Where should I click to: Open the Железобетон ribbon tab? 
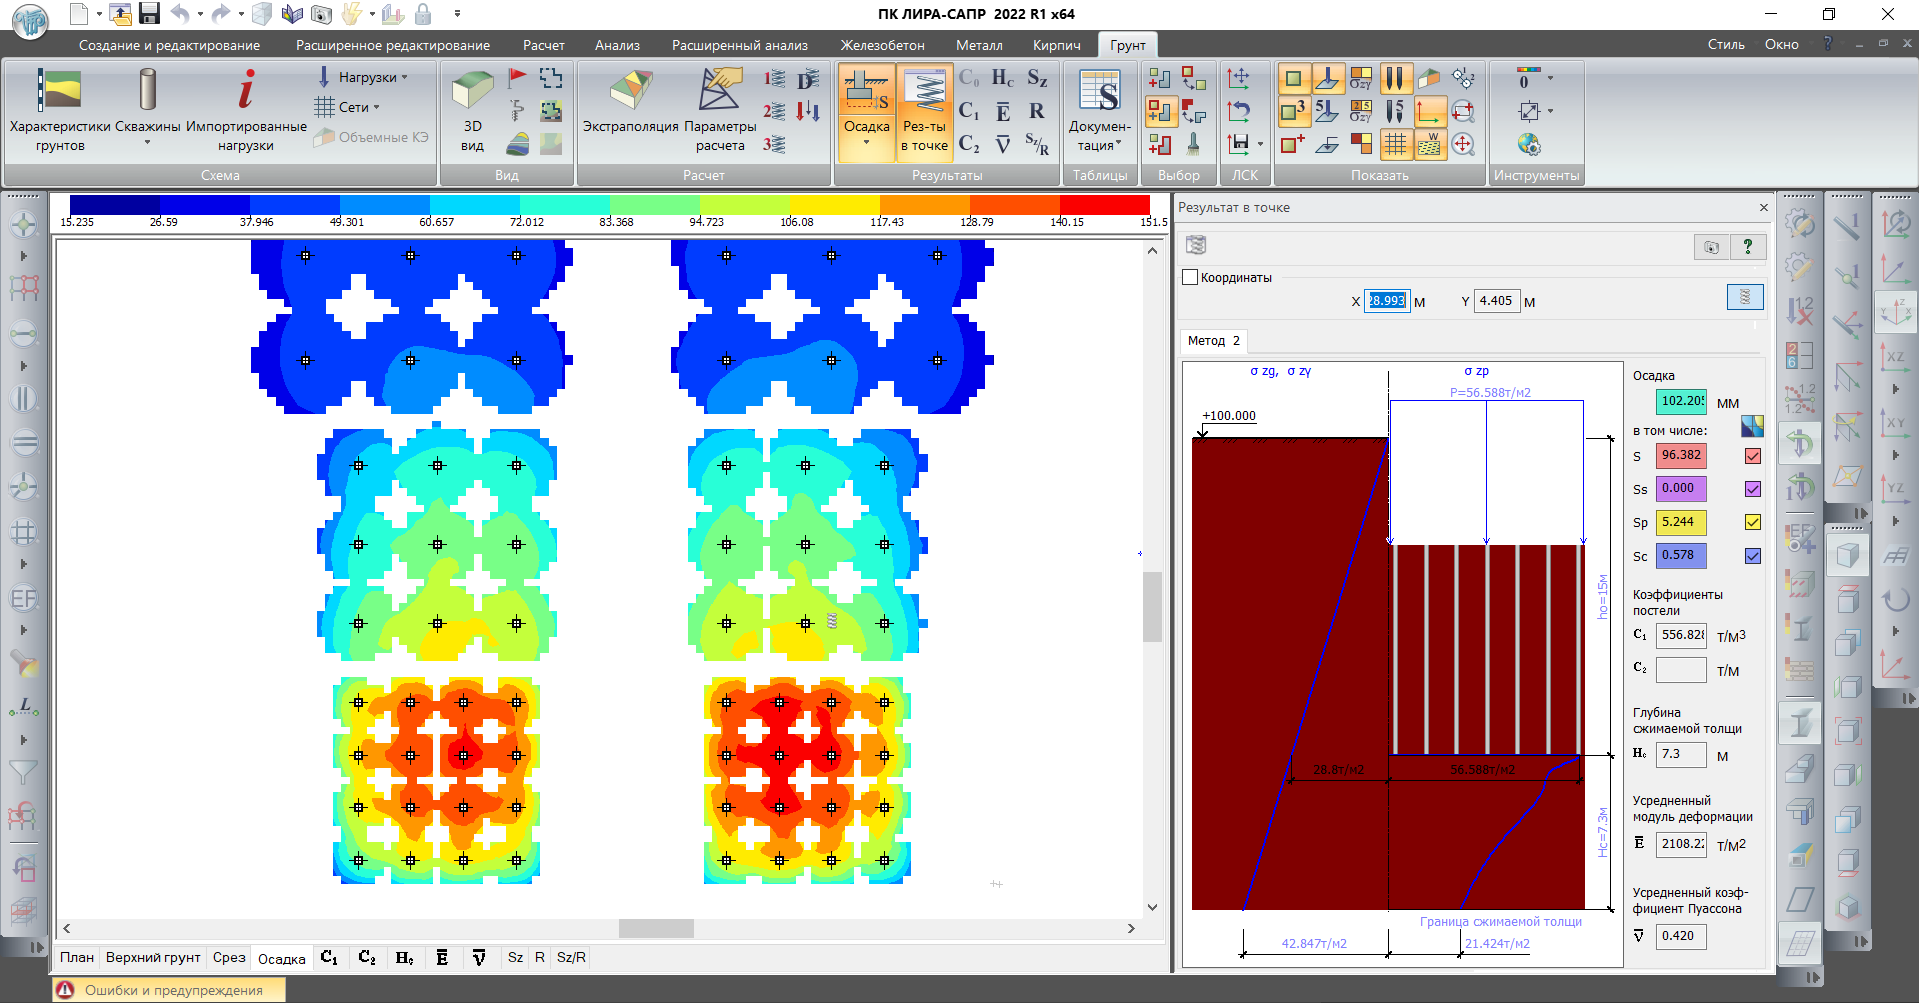[x=882, y=45]
